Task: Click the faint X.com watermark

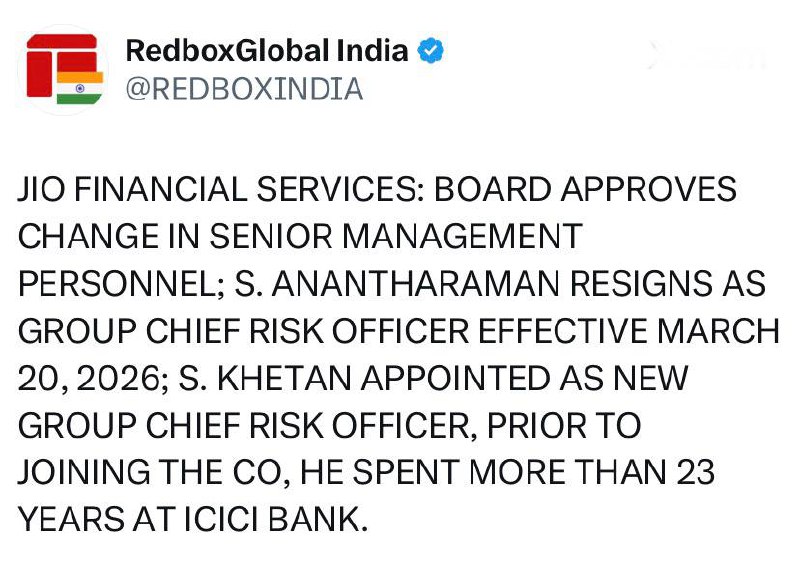Action: point(703,58)
